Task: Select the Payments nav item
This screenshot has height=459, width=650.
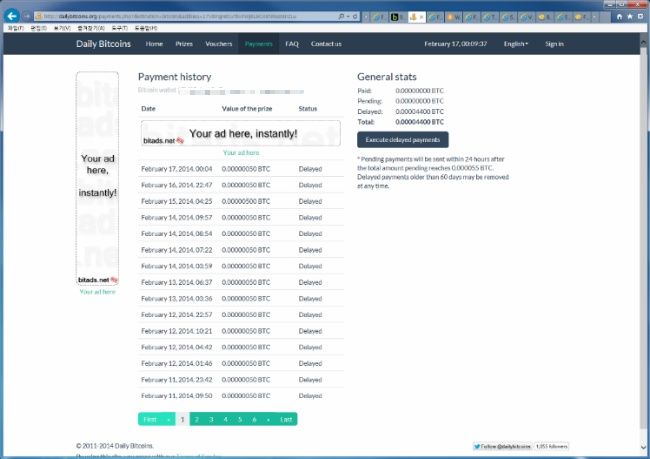Action: click(259, 44)
